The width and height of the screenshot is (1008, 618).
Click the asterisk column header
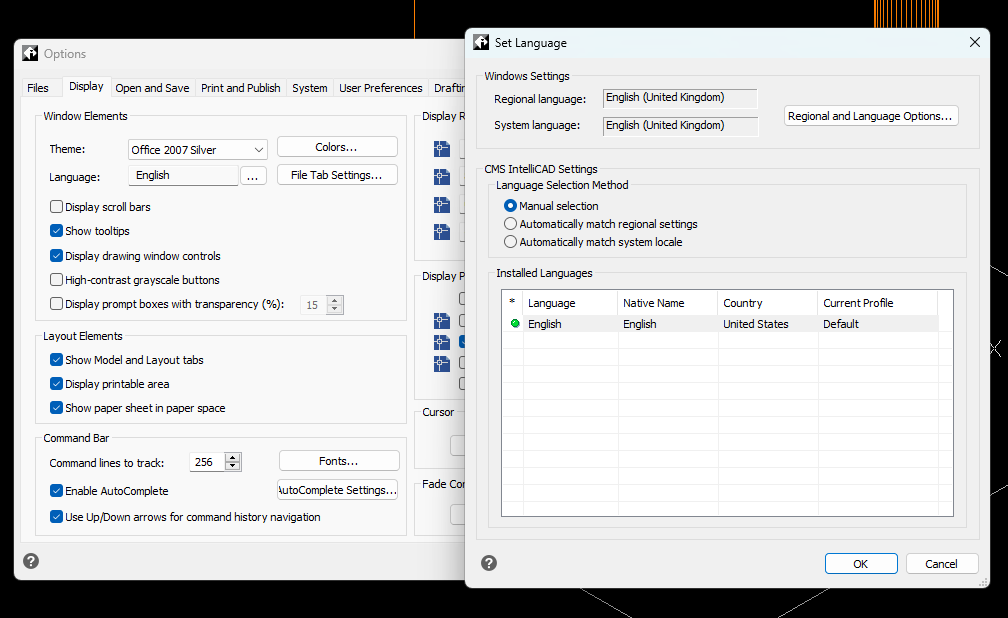point(512,303)
